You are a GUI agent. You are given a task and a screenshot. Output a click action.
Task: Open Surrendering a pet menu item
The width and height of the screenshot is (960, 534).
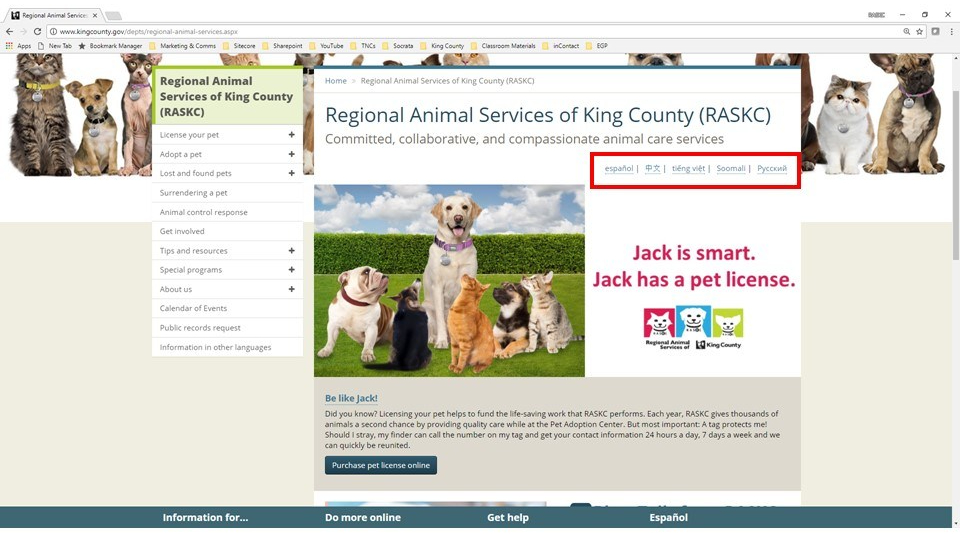click(x=194, y=193)
